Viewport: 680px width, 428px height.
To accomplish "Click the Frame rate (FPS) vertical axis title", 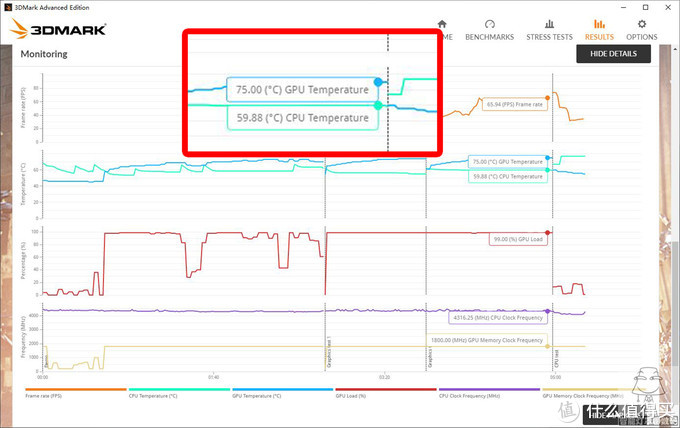I will [x=23, y=108].
